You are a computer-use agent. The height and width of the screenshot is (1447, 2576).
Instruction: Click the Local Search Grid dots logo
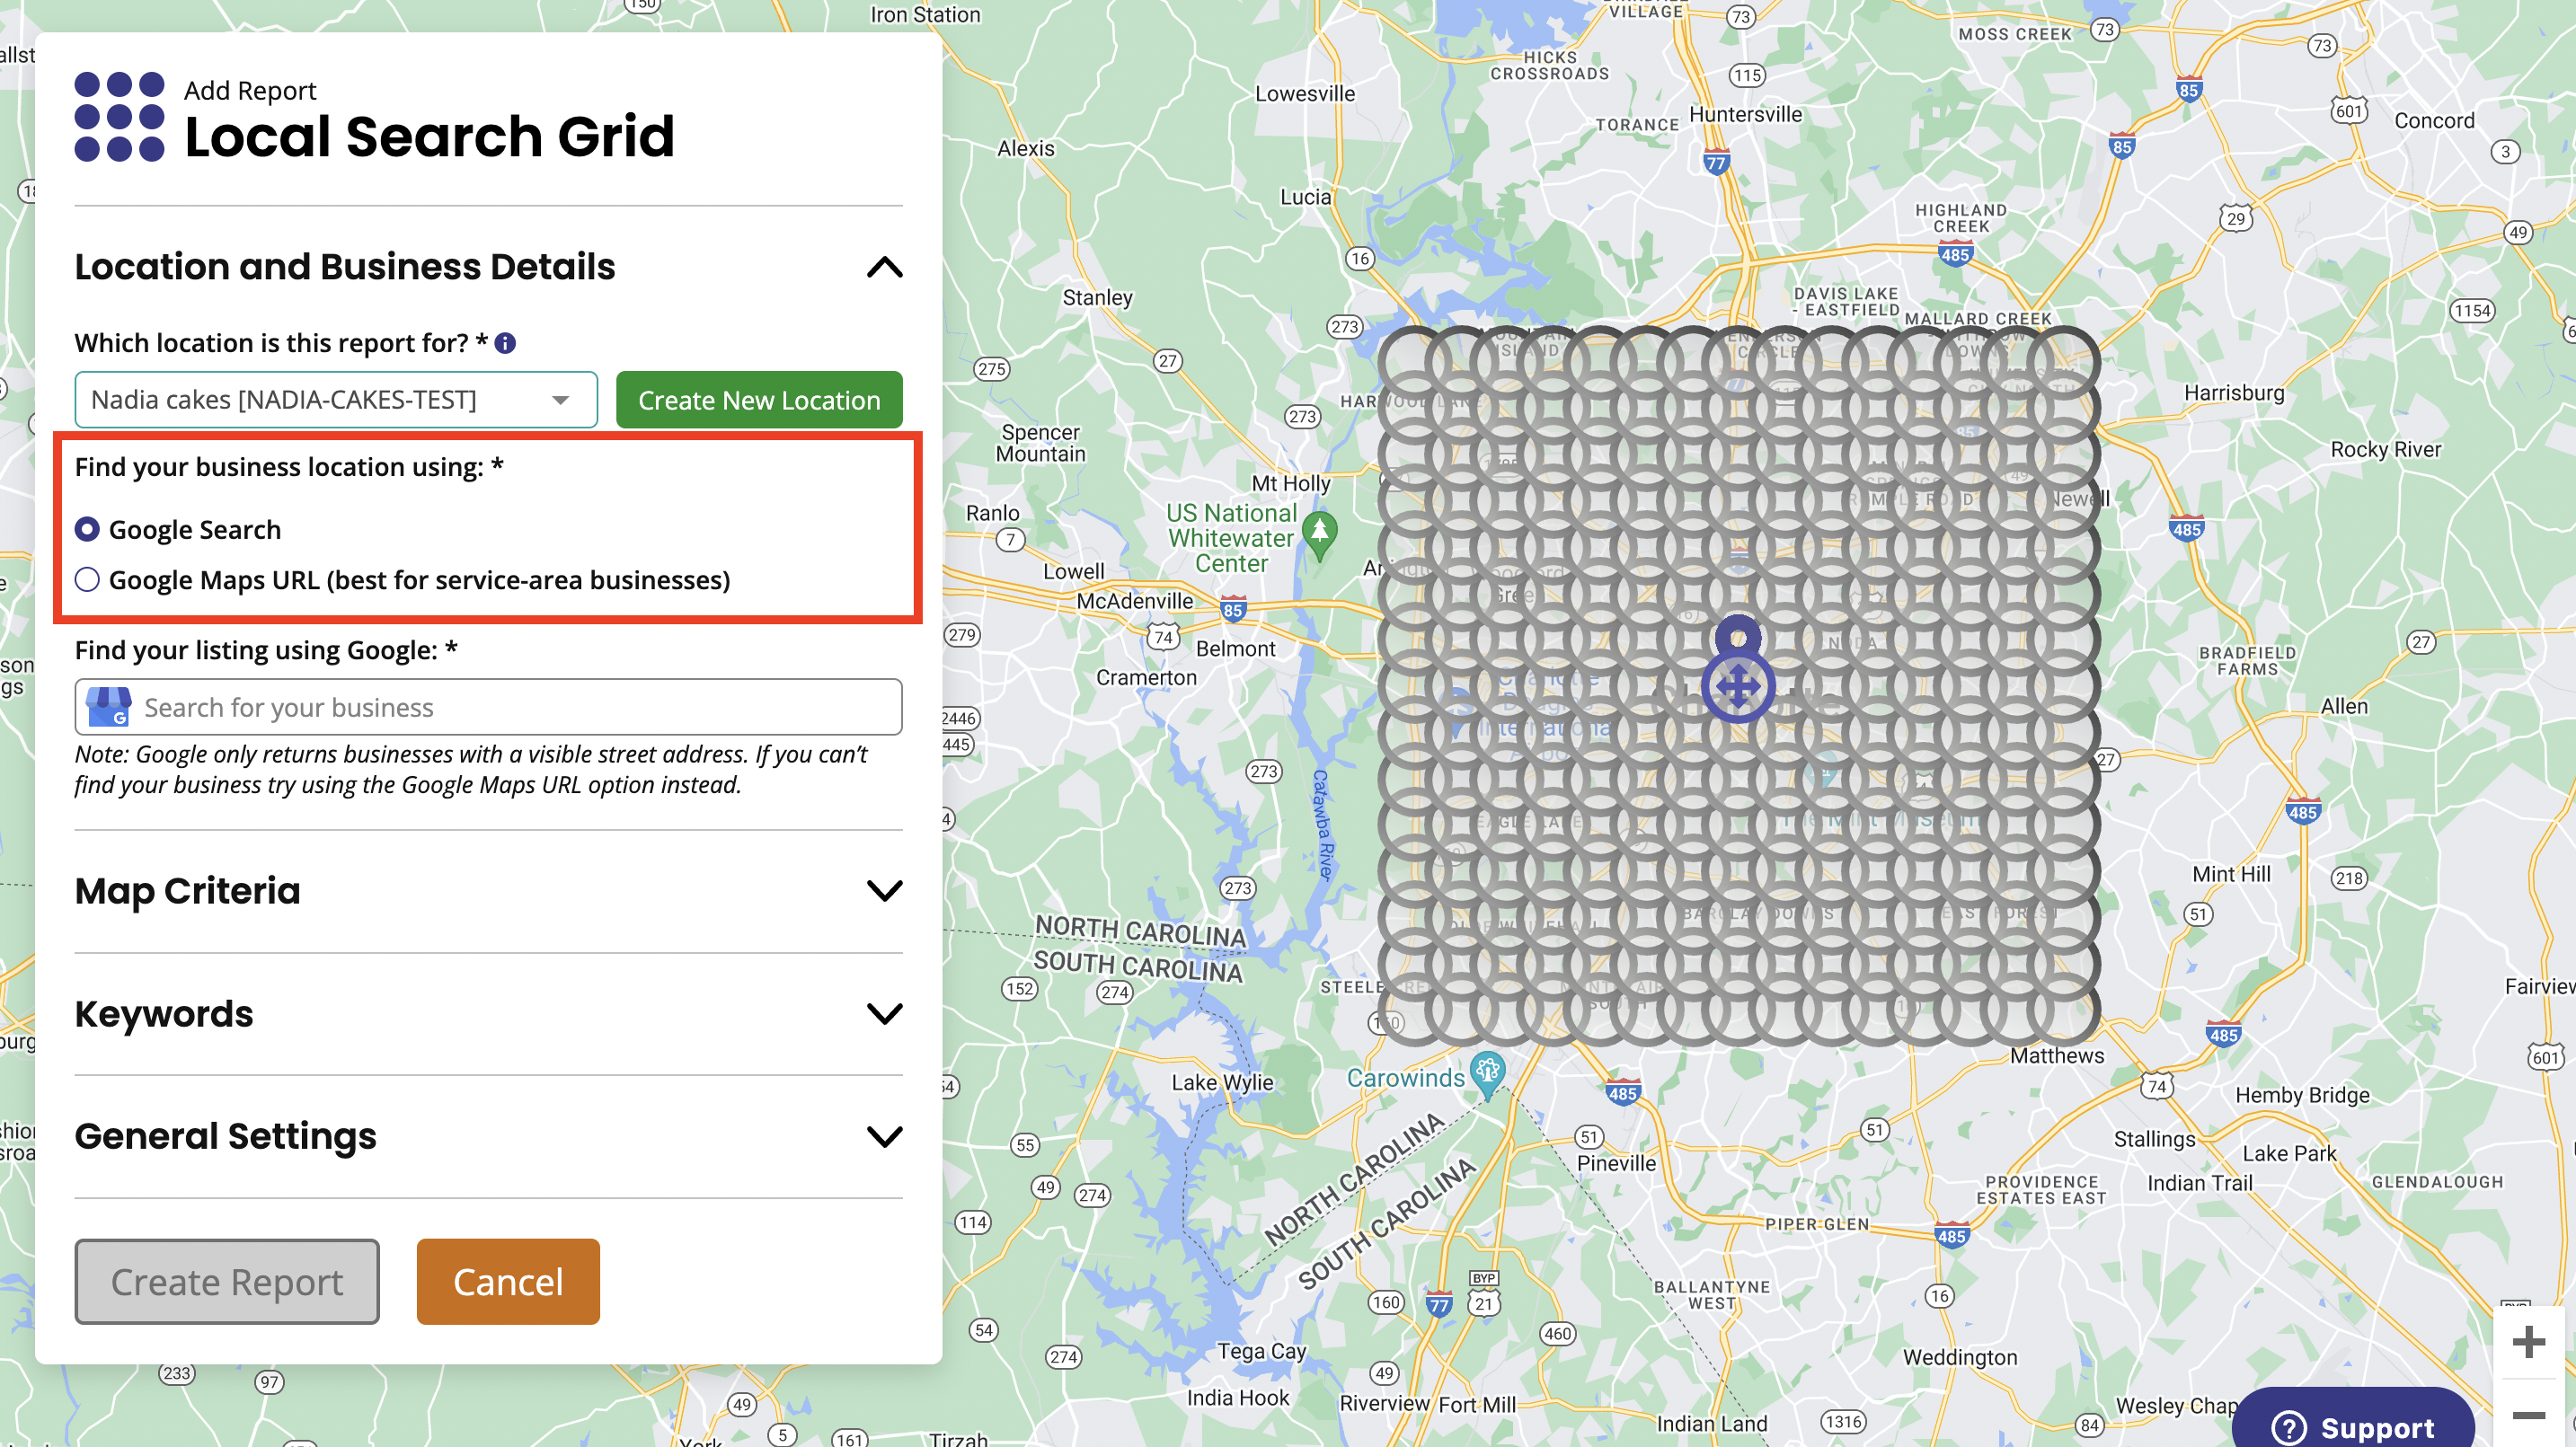(119, 116)
